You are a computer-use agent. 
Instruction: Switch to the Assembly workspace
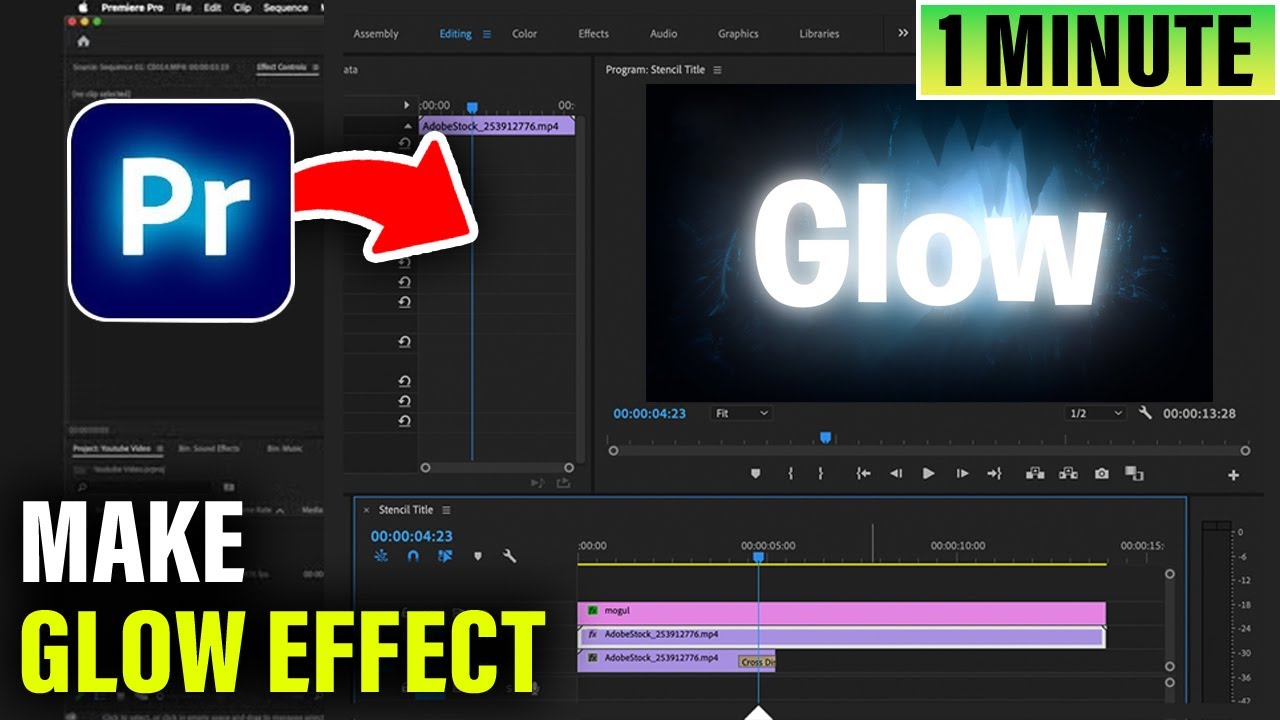(376, 34)
